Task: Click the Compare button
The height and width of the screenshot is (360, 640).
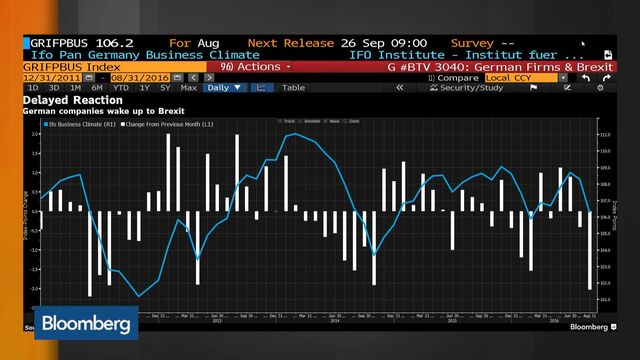Action: (x=453, y=78)
